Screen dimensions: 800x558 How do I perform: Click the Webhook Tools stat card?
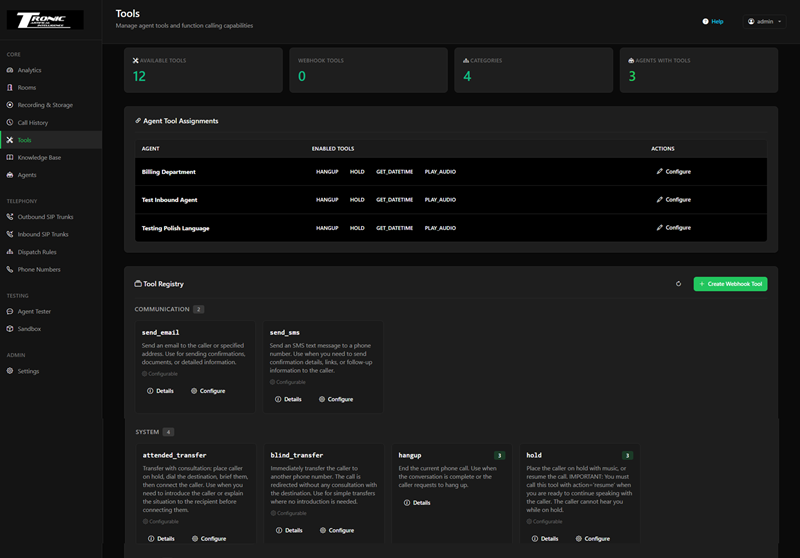(368, 70)
